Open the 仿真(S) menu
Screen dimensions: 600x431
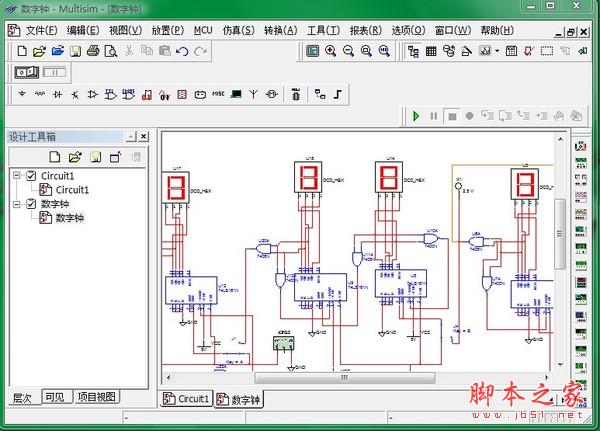click(x=238, y=31)
